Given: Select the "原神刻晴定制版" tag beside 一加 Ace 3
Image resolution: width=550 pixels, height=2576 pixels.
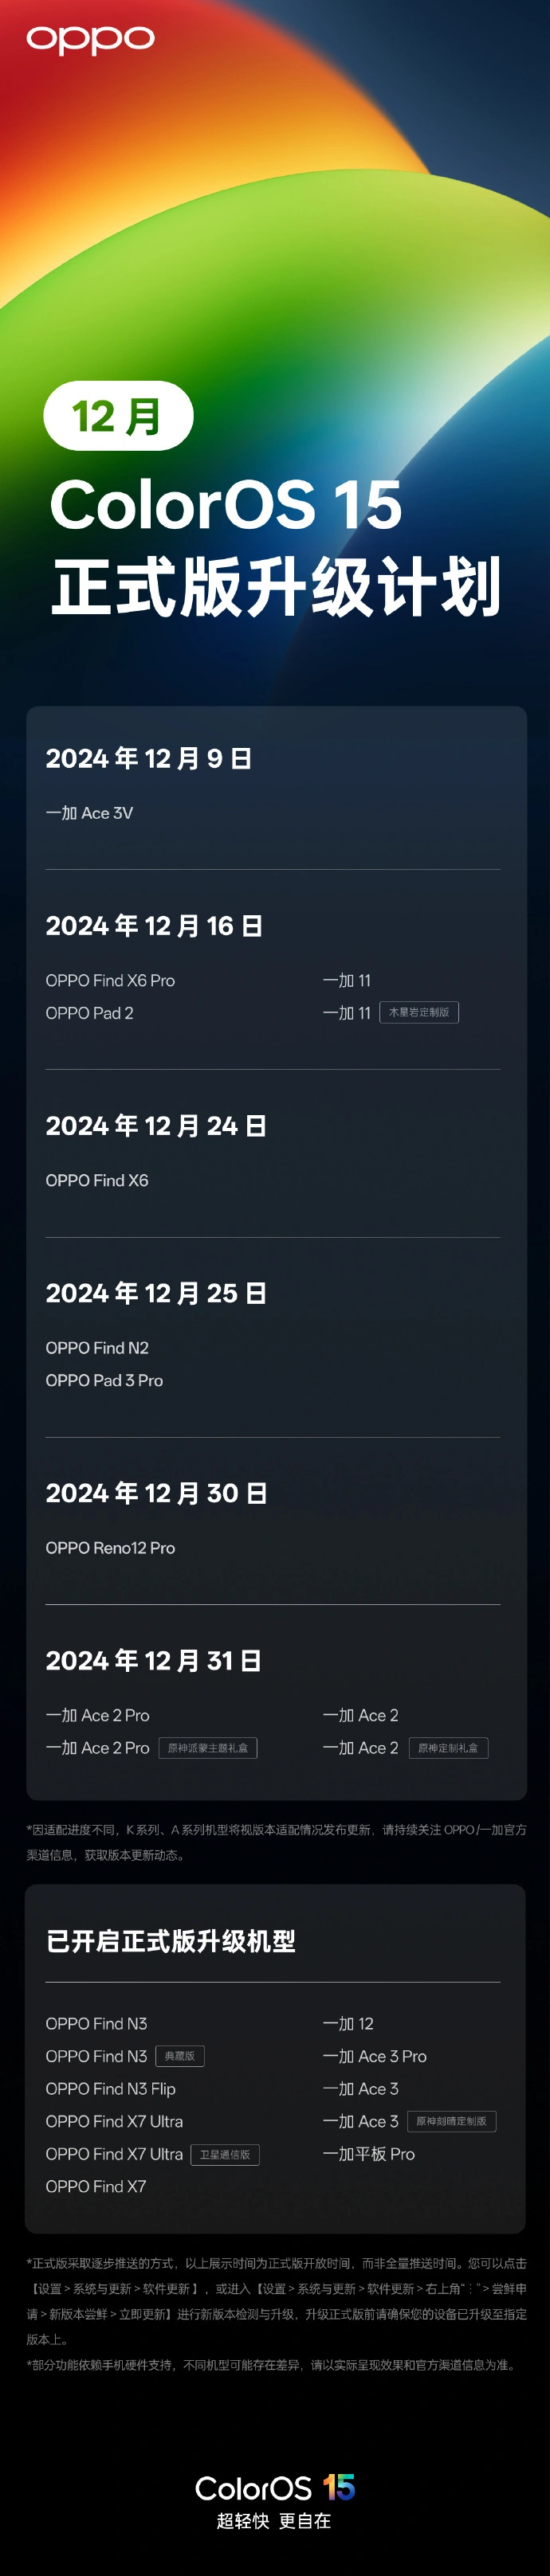Looking at the screenshot, I should [x=451, y=2122].
